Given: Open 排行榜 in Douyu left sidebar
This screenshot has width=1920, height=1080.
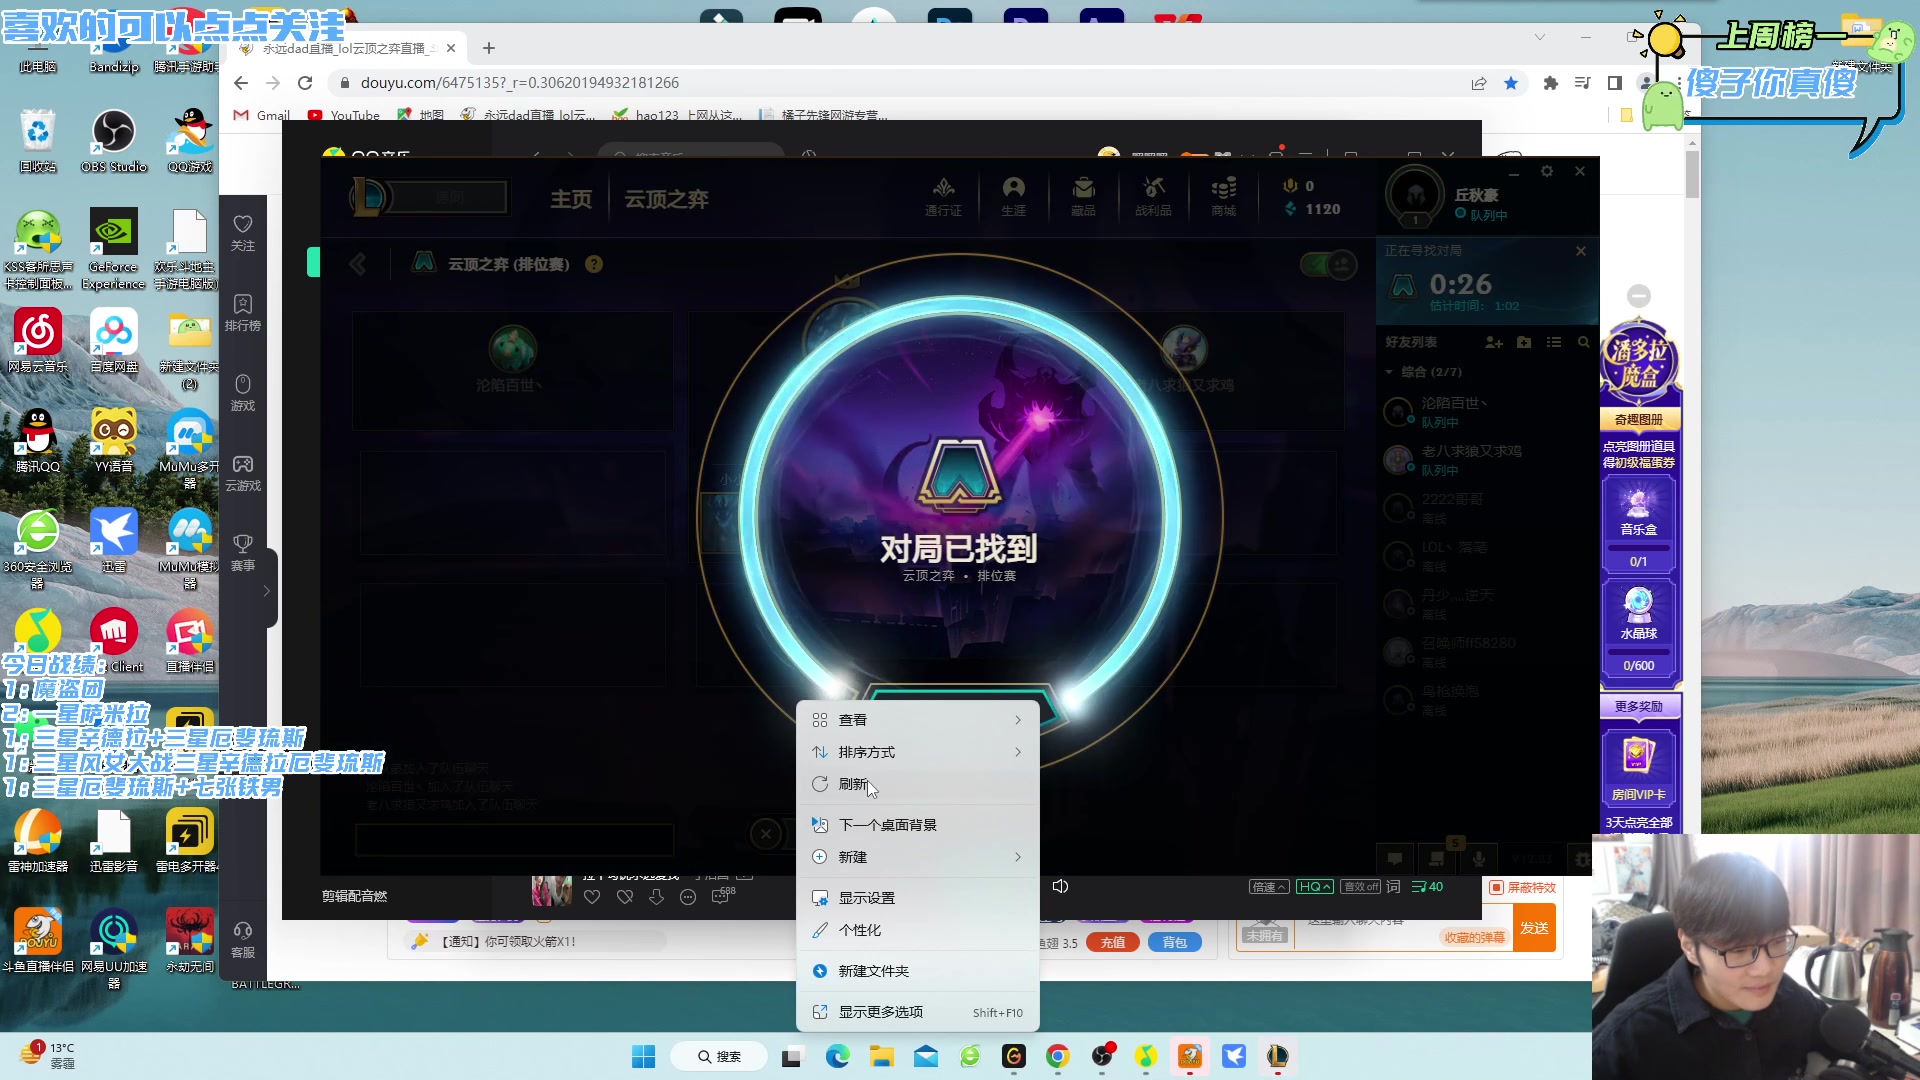Looking at the screenshot, I should (x=243, y=313).
